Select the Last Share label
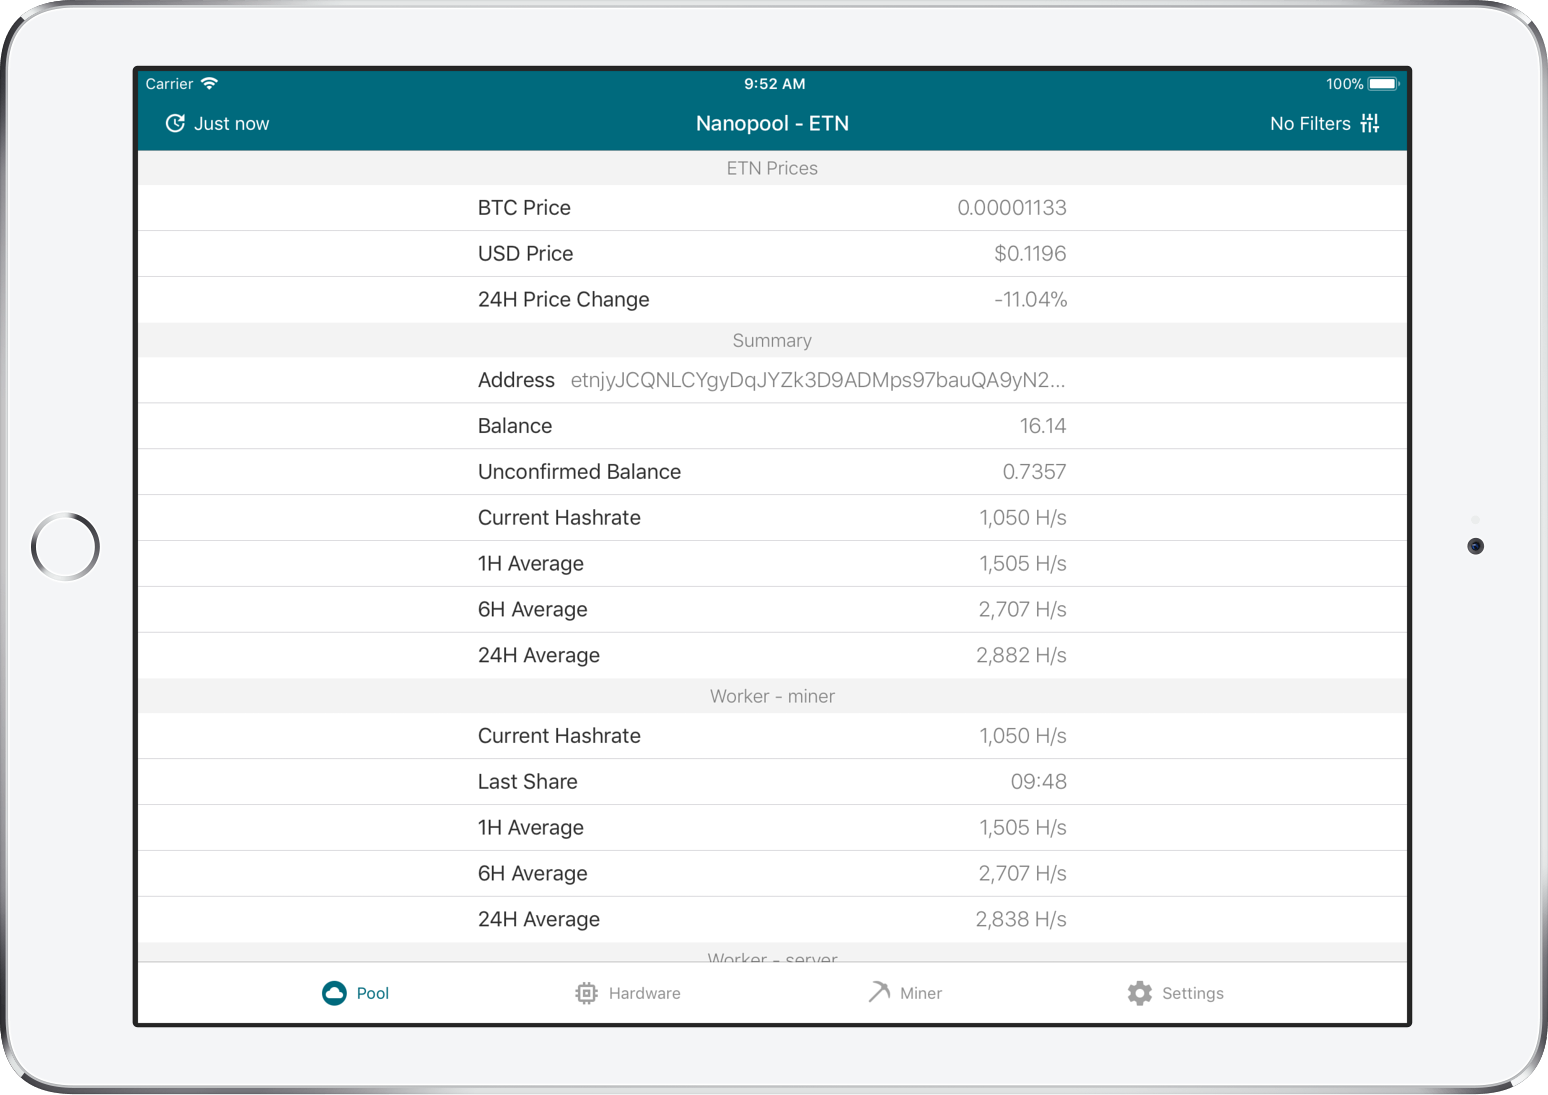The width and height of the screenshot is (1548, 1095). (x=528, y=782)
